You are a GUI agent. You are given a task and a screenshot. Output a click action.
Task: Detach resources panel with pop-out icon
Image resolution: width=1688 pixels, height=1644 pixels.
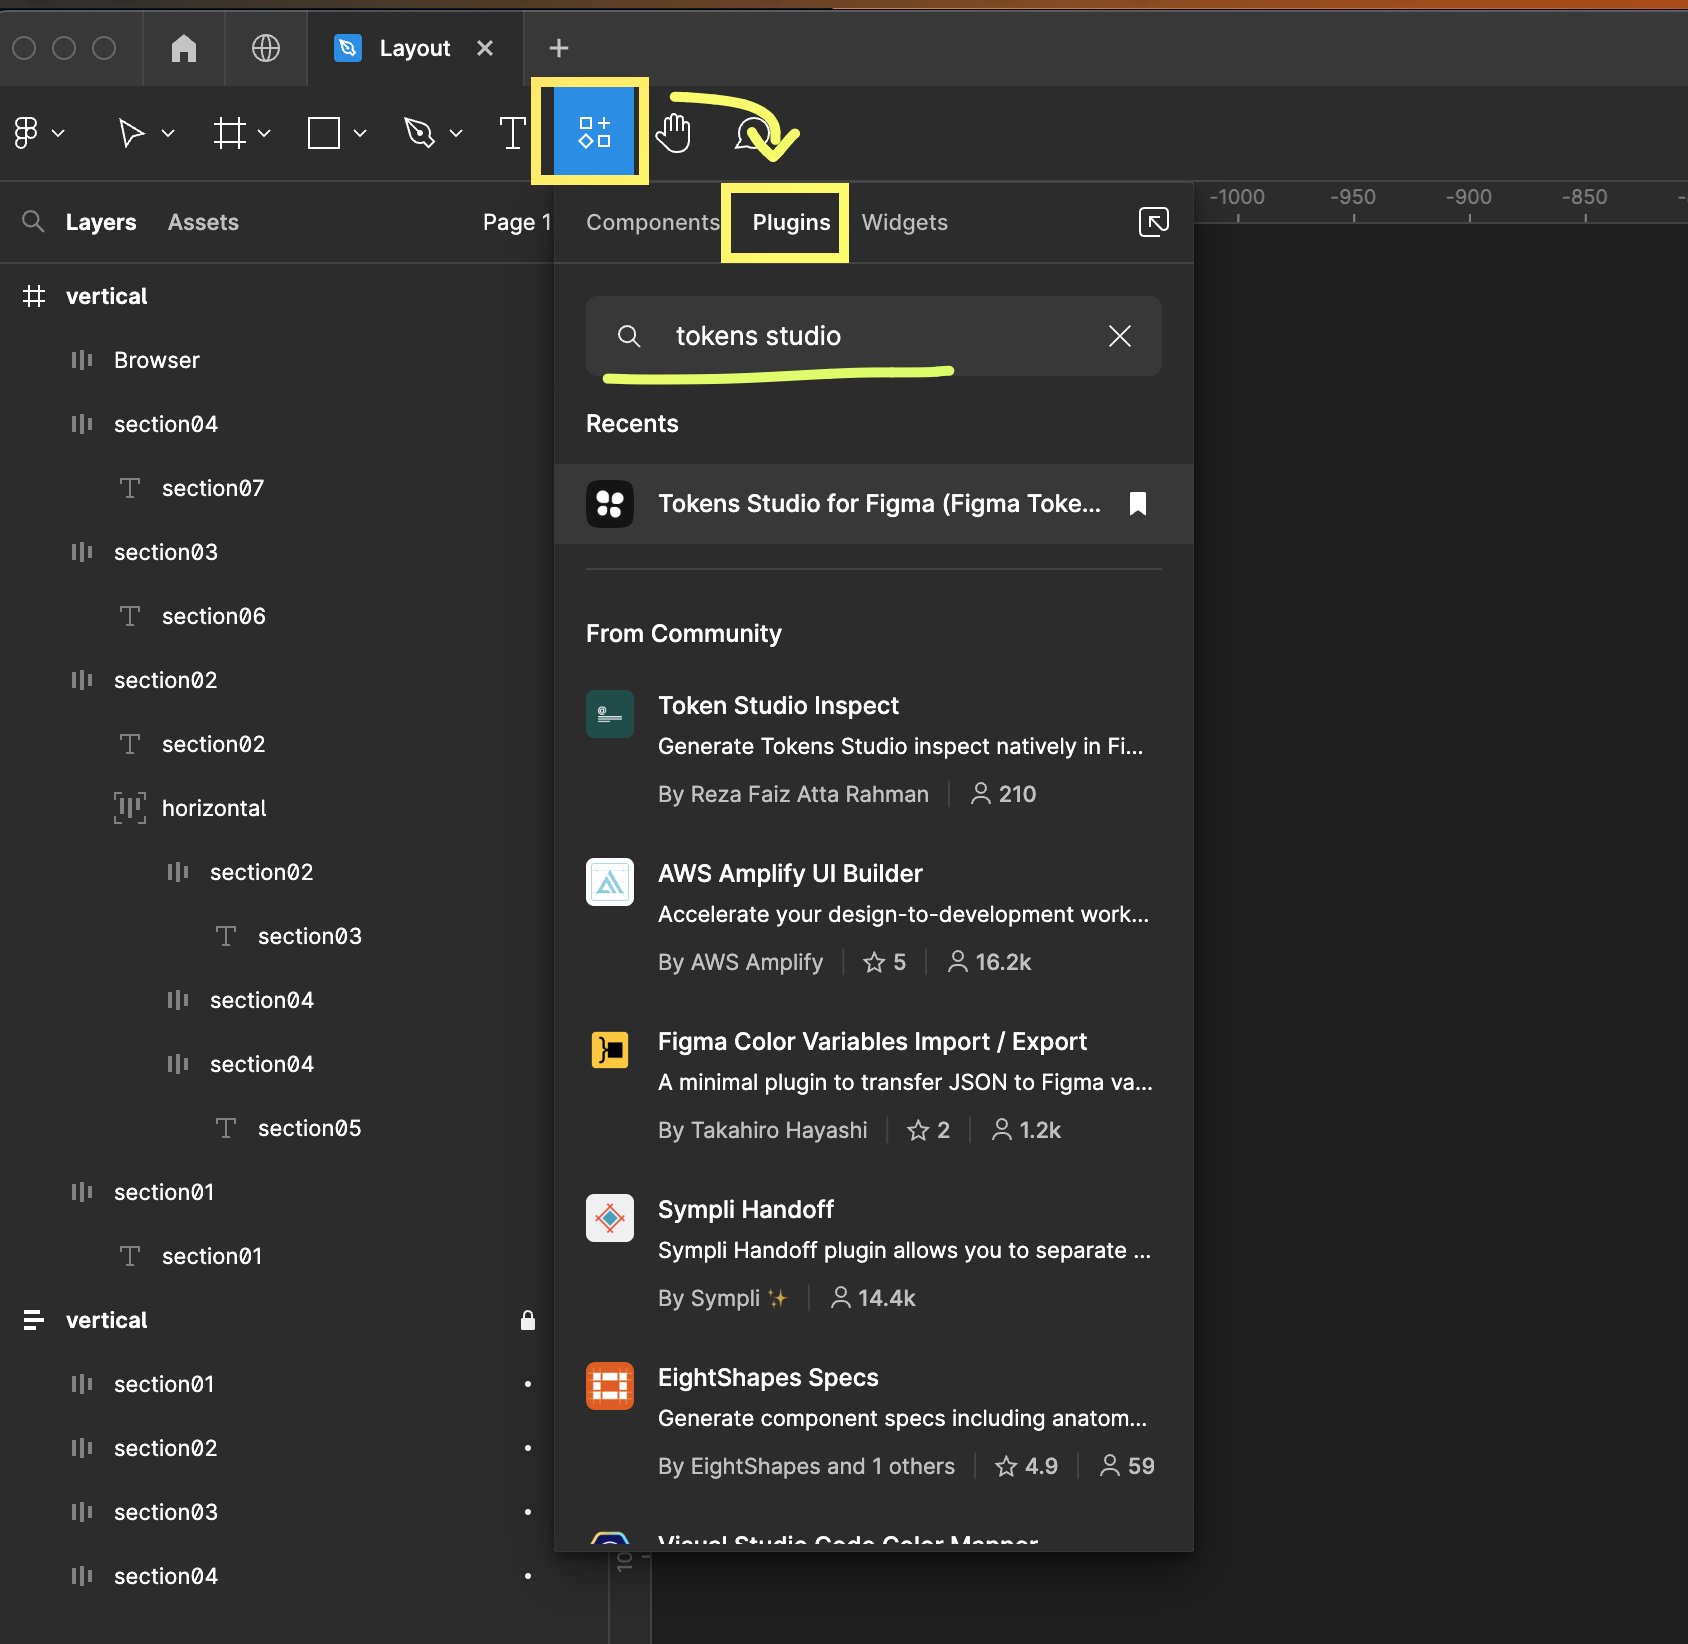1154,222
